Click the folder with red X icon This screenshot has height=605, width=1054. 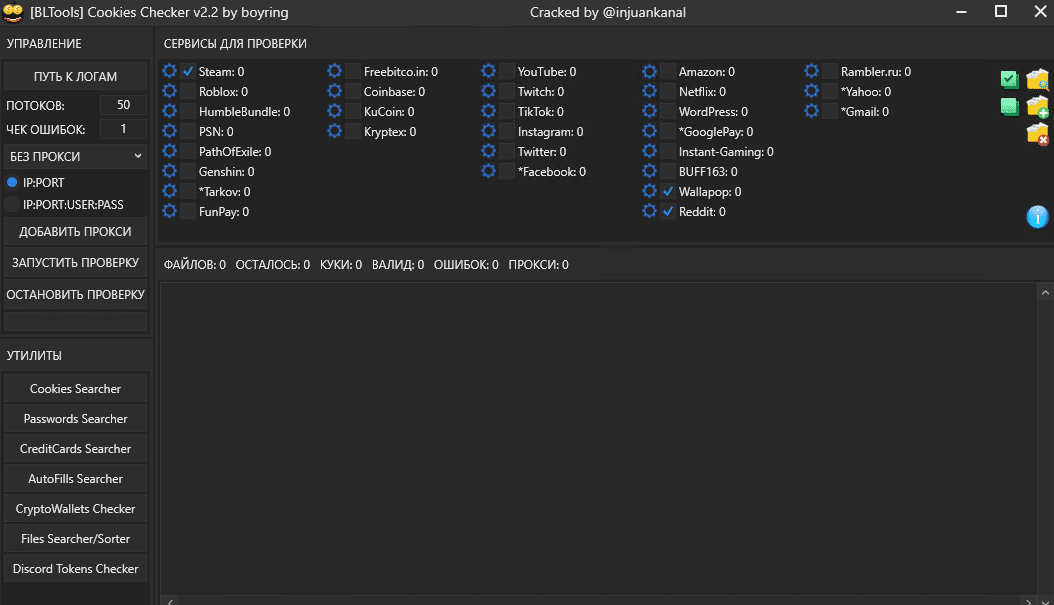tap(1037, 134)
